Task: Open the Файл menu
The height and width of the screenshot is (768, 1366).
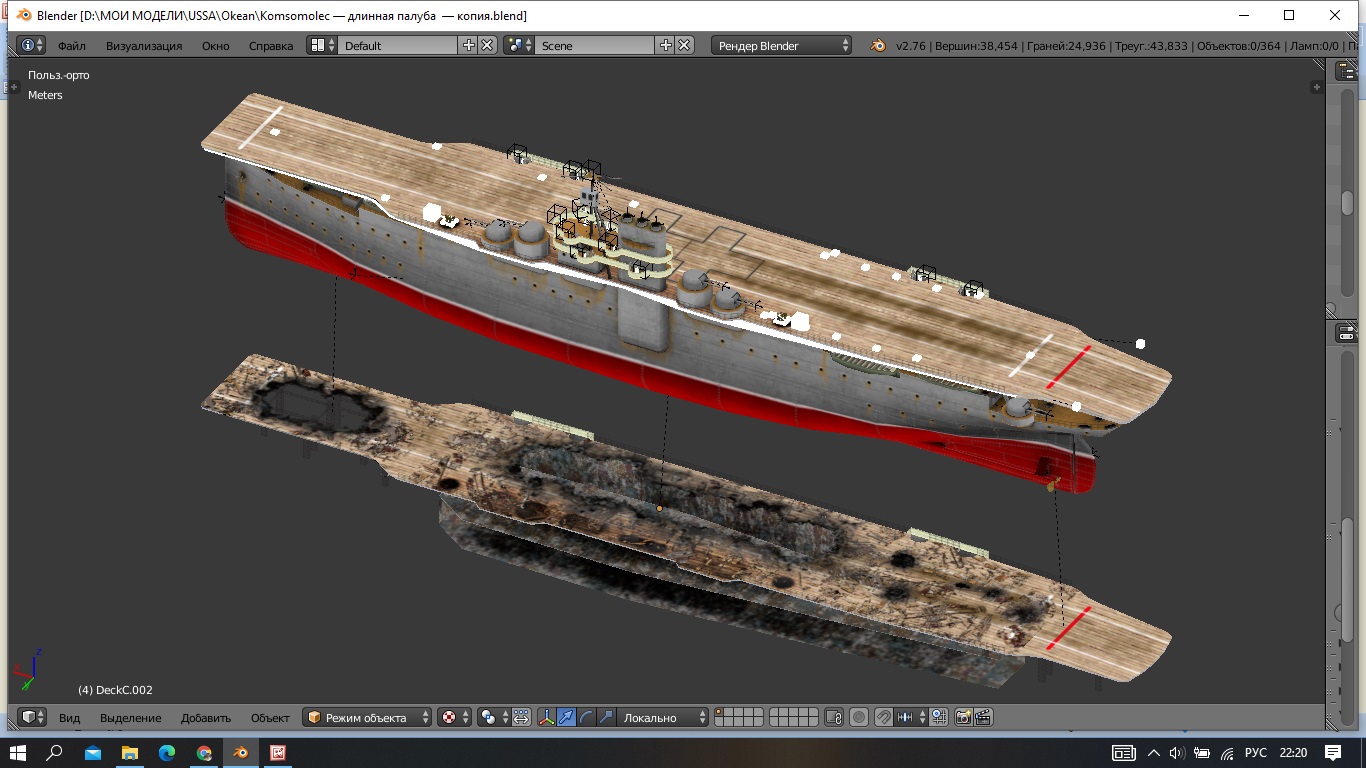Action: click(x=71, y=46)
